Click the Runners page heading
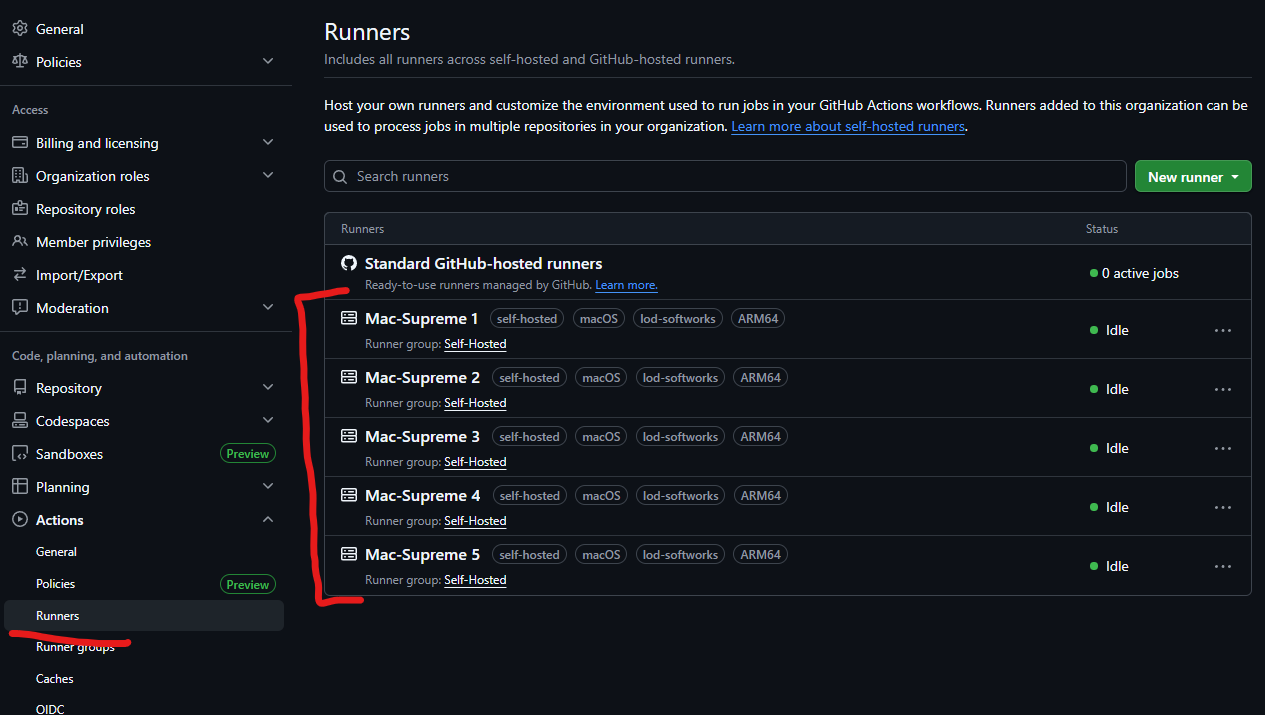1265x715 pixels. tap(367, 32)
